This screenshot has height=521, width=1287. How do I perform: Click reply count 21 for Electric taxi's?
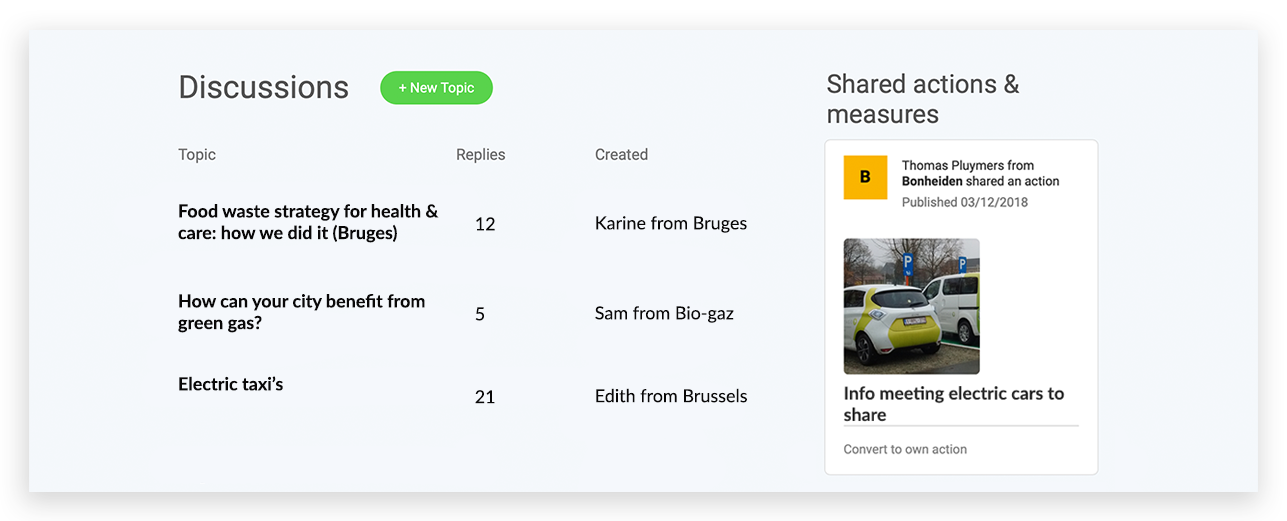(485, 397)
